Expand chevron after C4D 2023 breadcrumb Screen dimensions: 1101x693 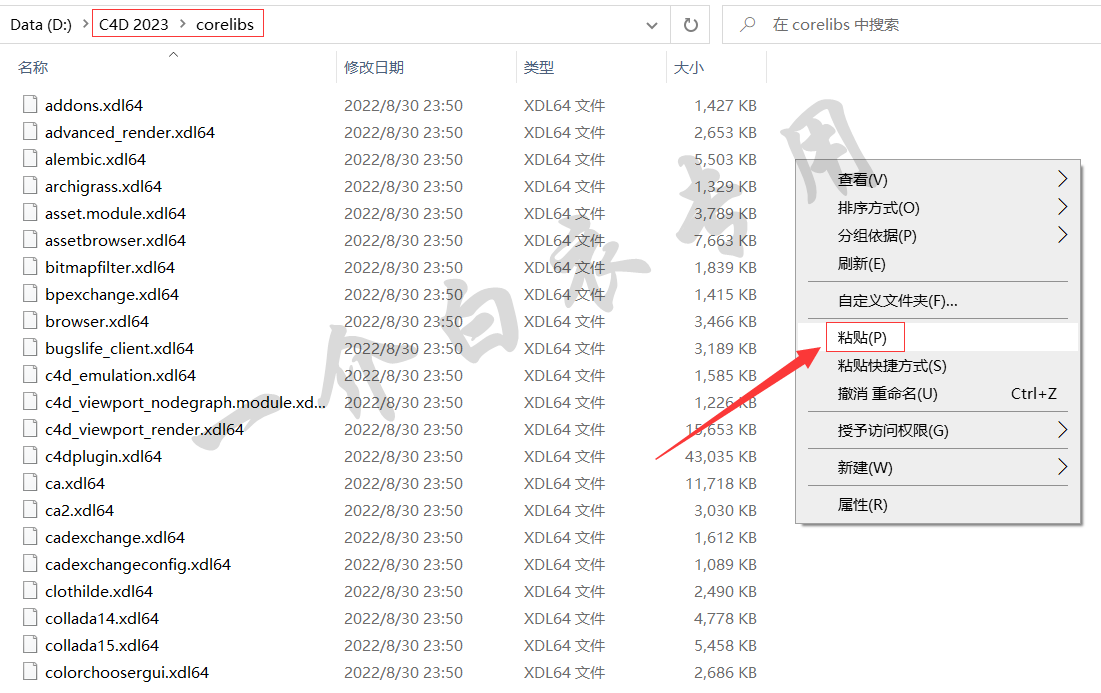click(x=183, y=24)
